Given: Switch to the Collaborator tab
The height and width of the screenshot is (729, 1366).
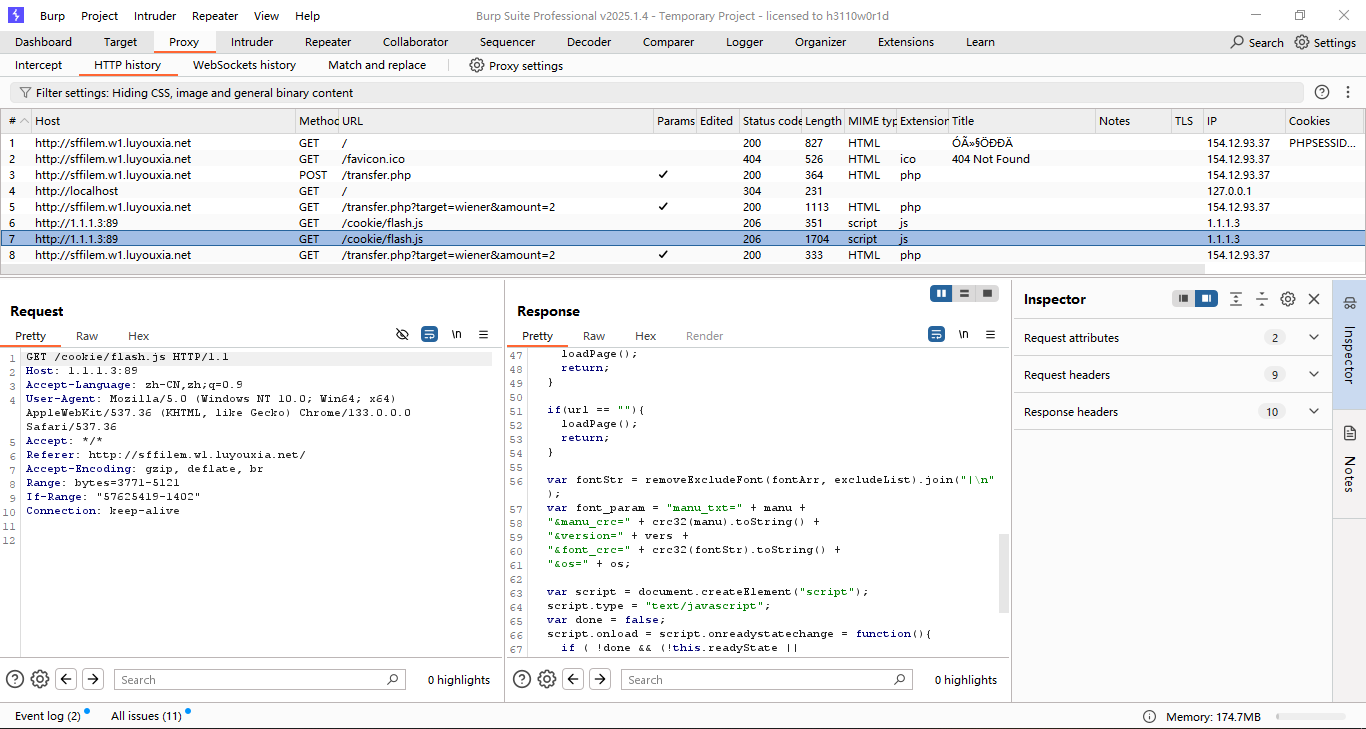Looking at the screenshot, I should [x=415, y=42].
